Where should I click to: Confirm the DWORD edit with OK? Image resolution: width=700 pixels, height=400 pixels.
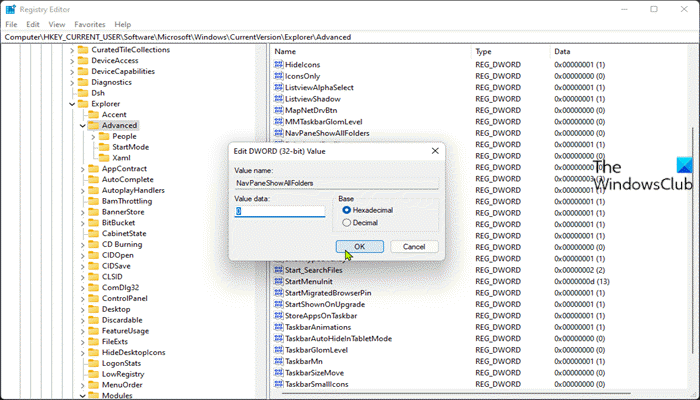click(x=359, y=246)
